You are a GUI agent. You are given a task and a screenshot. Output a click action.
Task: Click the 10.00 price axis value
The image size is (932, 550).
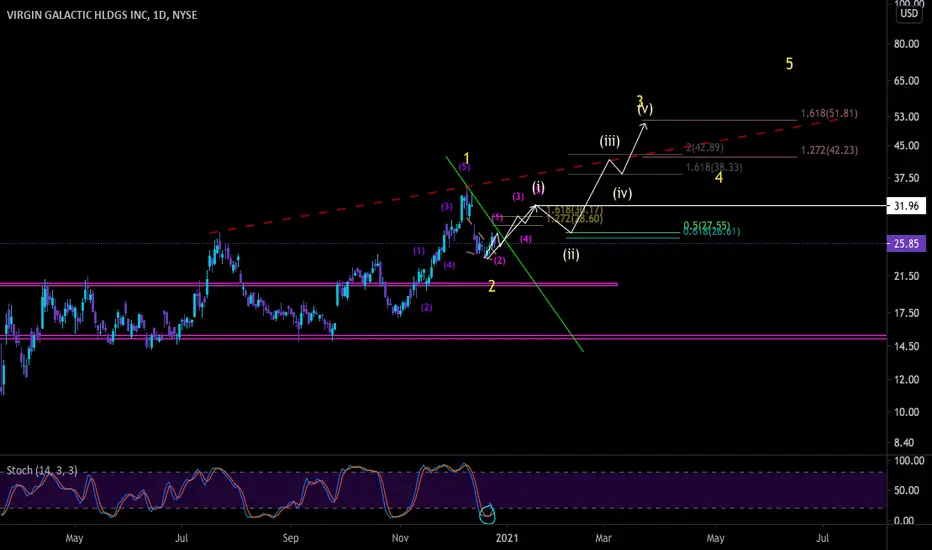(906, 412)
